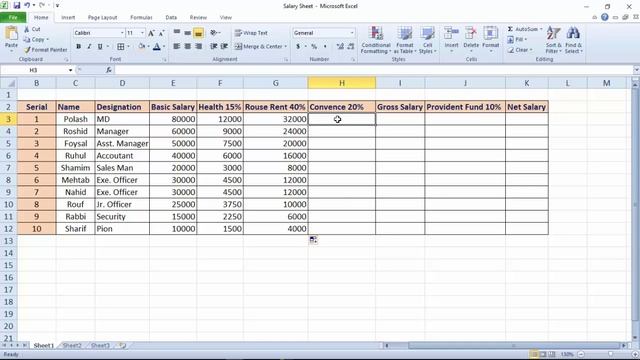Open Sort & Filter menu
The height and width of the screenshot is (360, 640).
click(x=553, y=40)
